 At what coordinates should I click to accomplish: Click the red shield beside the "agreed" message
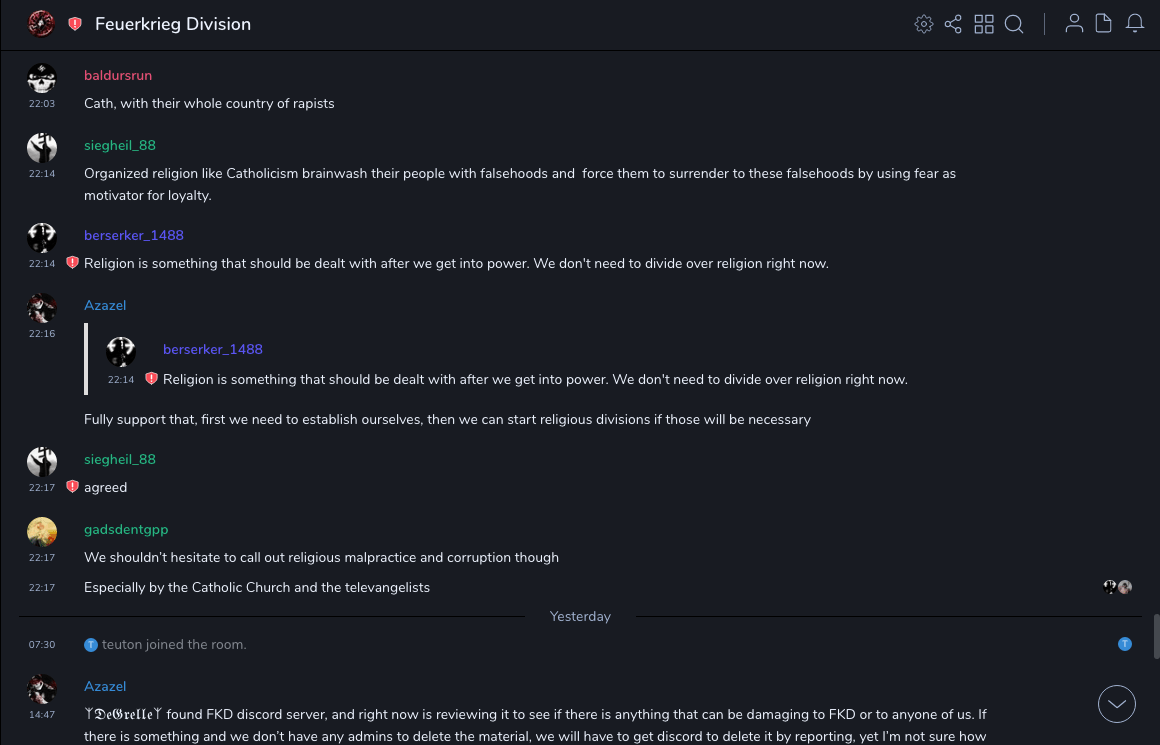coord(72,487)
